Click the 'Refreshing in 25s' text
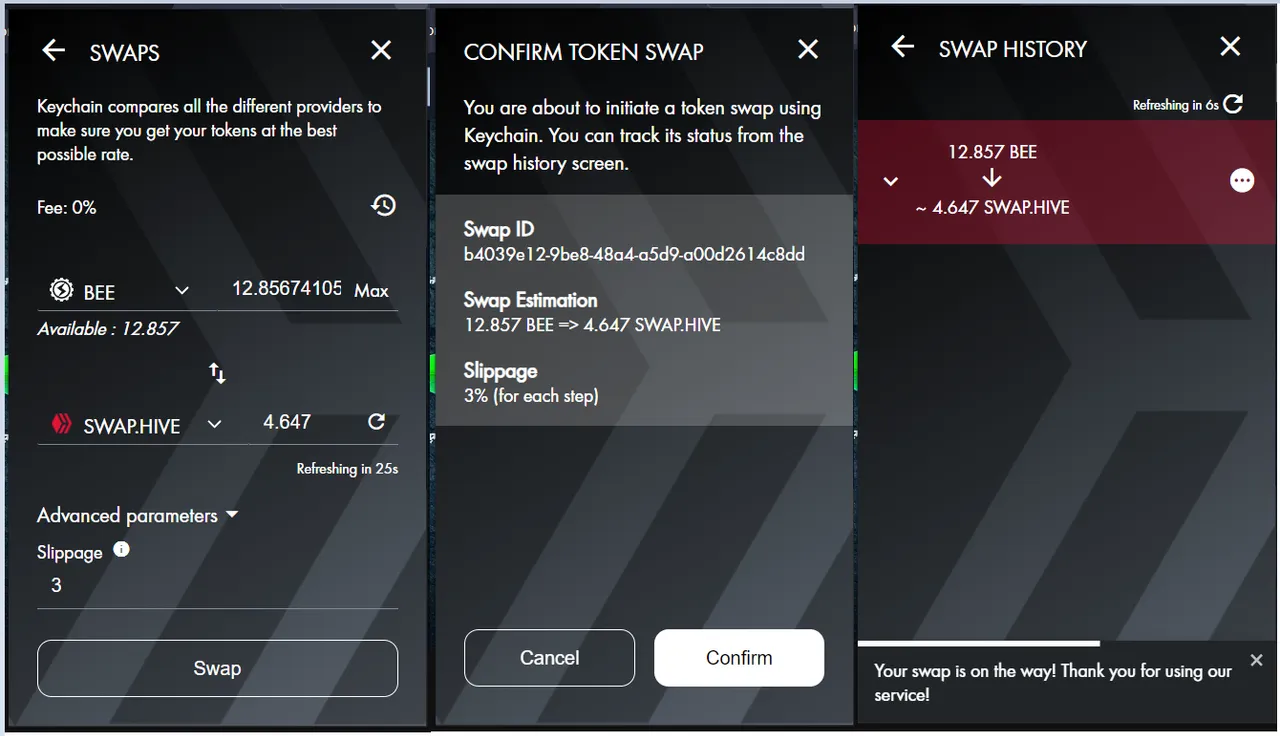The image size is (1280, 736). click(x=347, y=468)
